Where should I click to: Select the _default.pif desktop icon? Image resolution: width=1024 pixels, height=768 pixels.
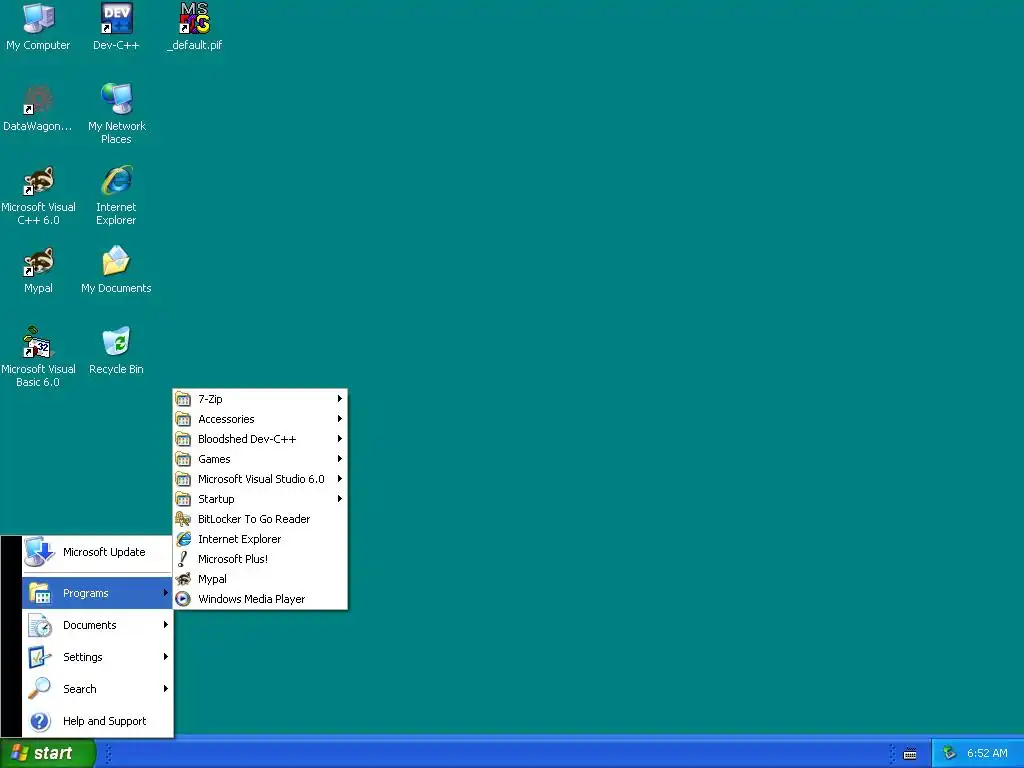pyautogui.click(x=195, y=27)
